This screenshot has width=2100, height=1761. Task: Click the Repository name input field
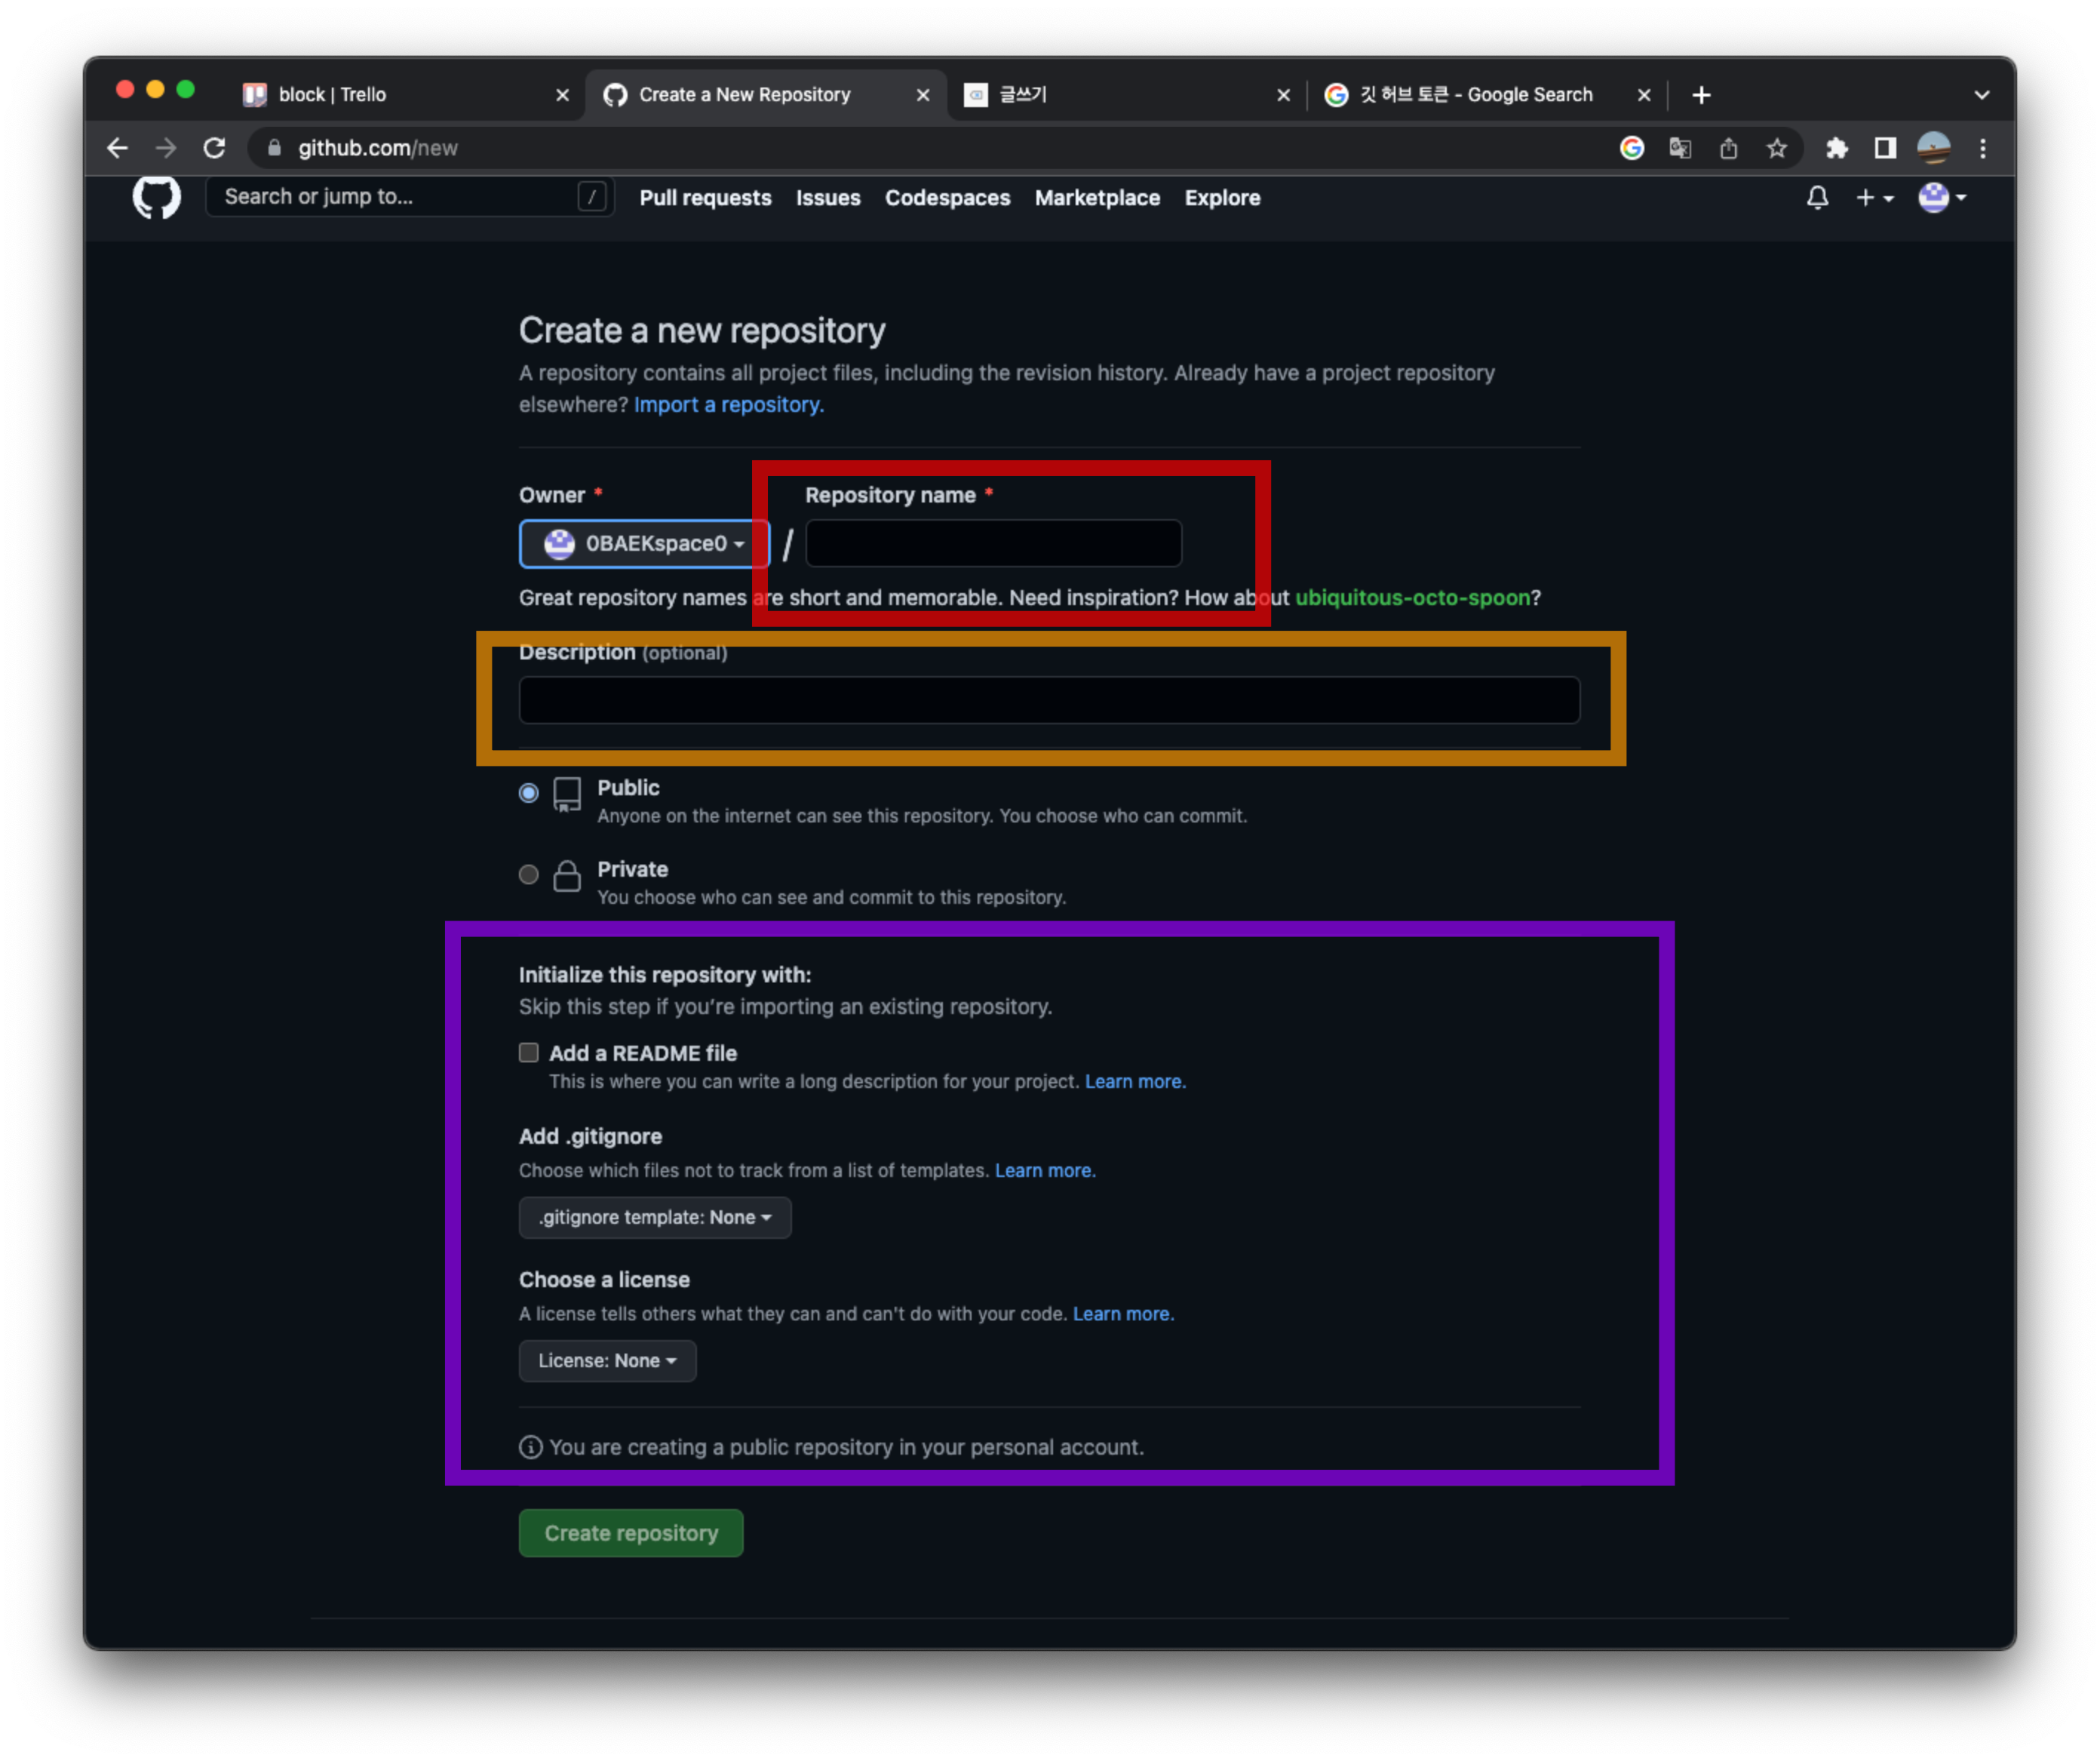[x=993, y=543]
